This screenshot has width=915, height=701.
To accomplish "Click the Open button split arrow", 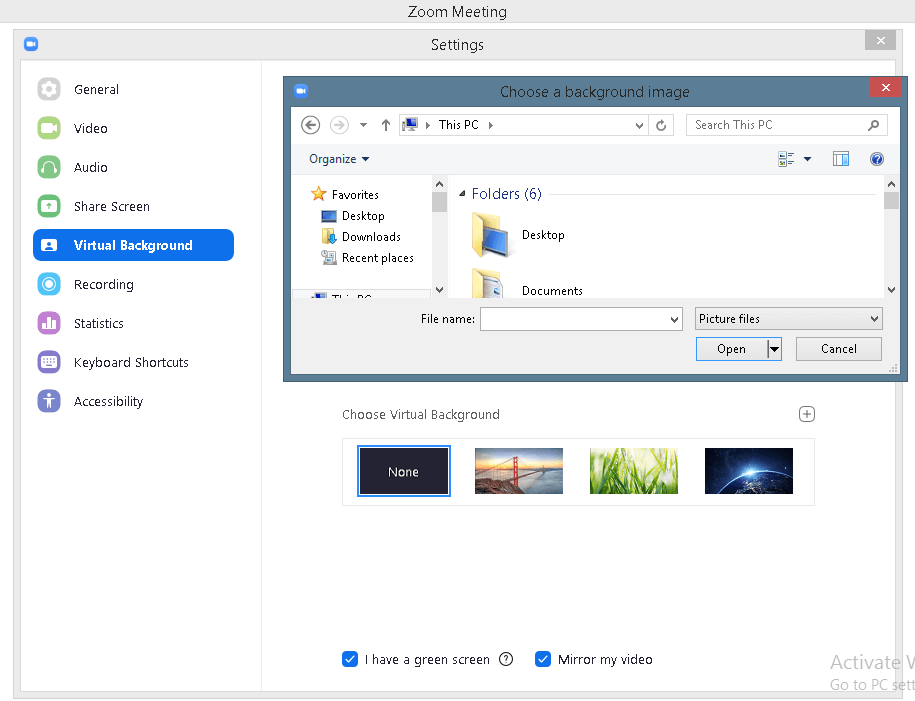I will click(x=774, y=349).
